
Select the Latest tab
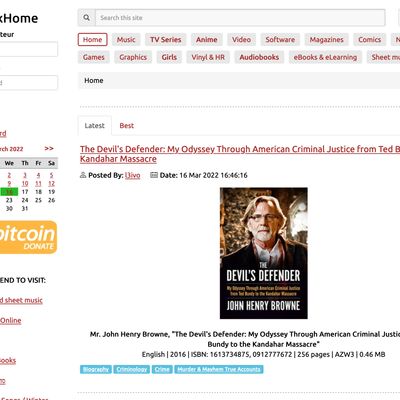pos(95,126)
